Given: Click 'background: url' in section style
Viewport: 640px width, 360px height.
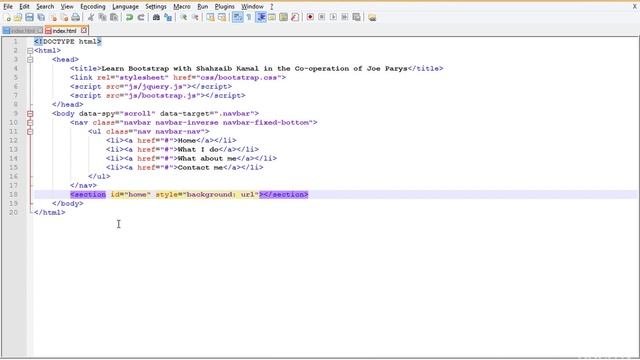Looking at the screenshot, I should tap(220, 194).
